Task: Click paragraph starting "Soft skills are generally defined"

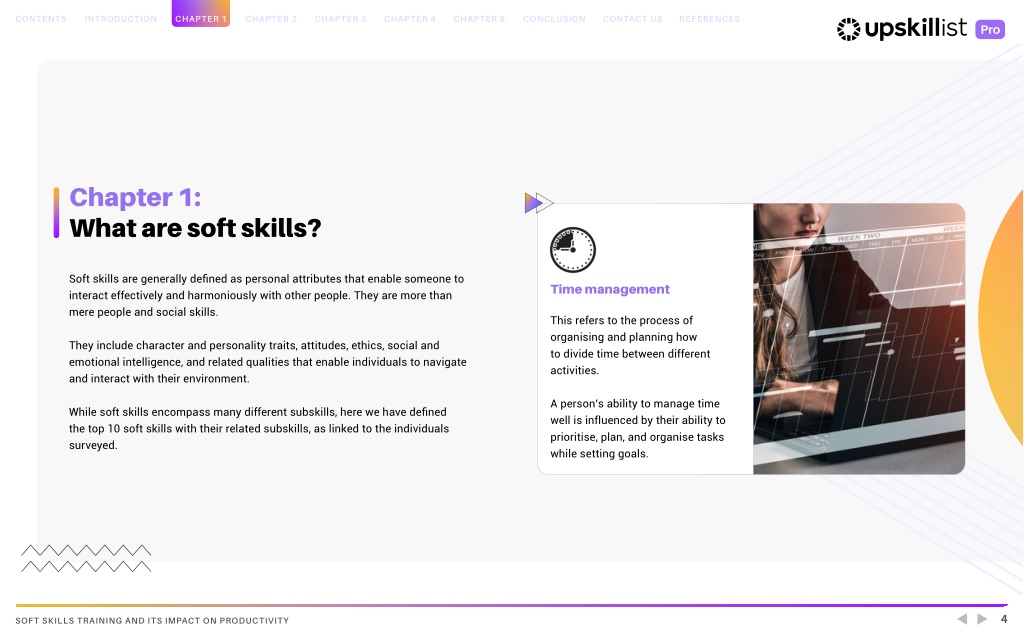Action: 266,295
